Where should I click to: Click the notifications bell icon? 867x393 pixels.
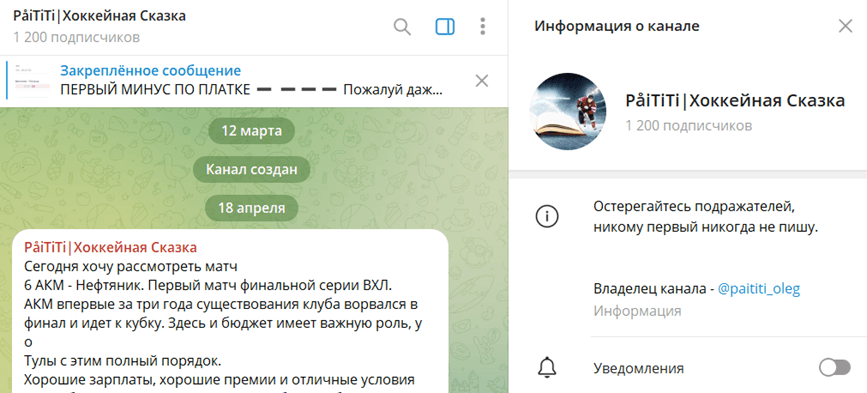pos(547,368)
